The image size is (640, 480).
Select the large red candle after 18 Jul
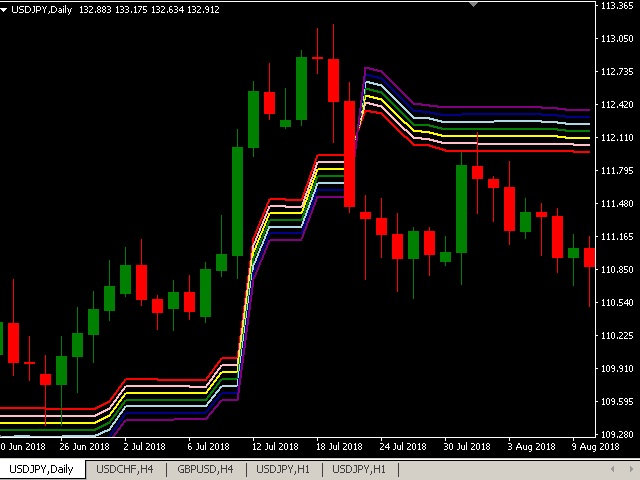(x=349, y=154)
